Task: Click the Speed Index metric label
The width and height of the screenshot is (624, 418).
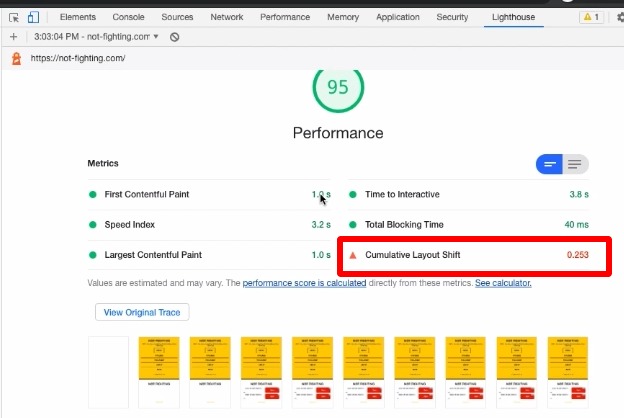Action: pyautogui.click(x=129, y=225)
